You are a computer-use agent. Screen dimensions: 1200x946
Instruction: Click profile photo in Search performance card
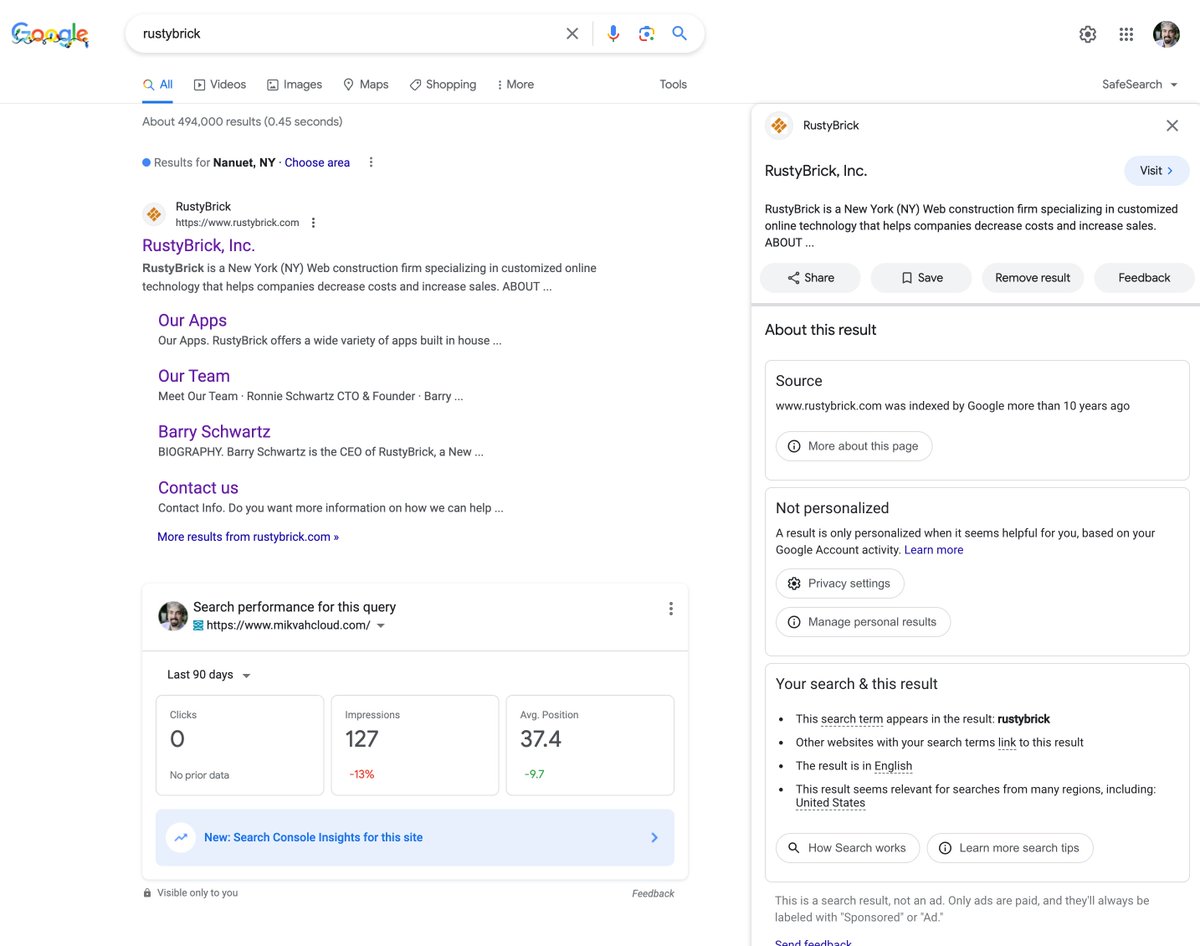point(173,616)
